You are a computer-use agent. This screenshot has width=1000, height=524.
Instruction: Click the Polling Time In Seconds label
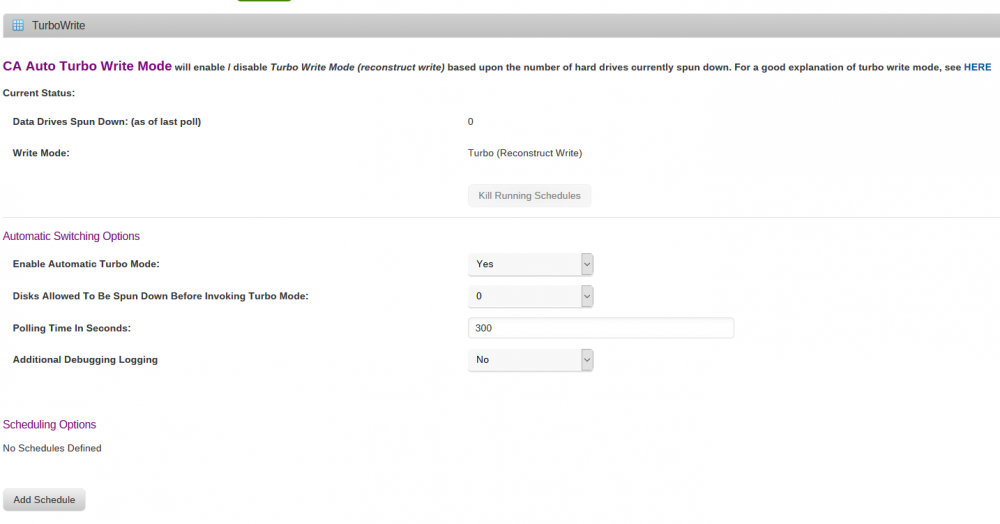(x=71, y=328)
